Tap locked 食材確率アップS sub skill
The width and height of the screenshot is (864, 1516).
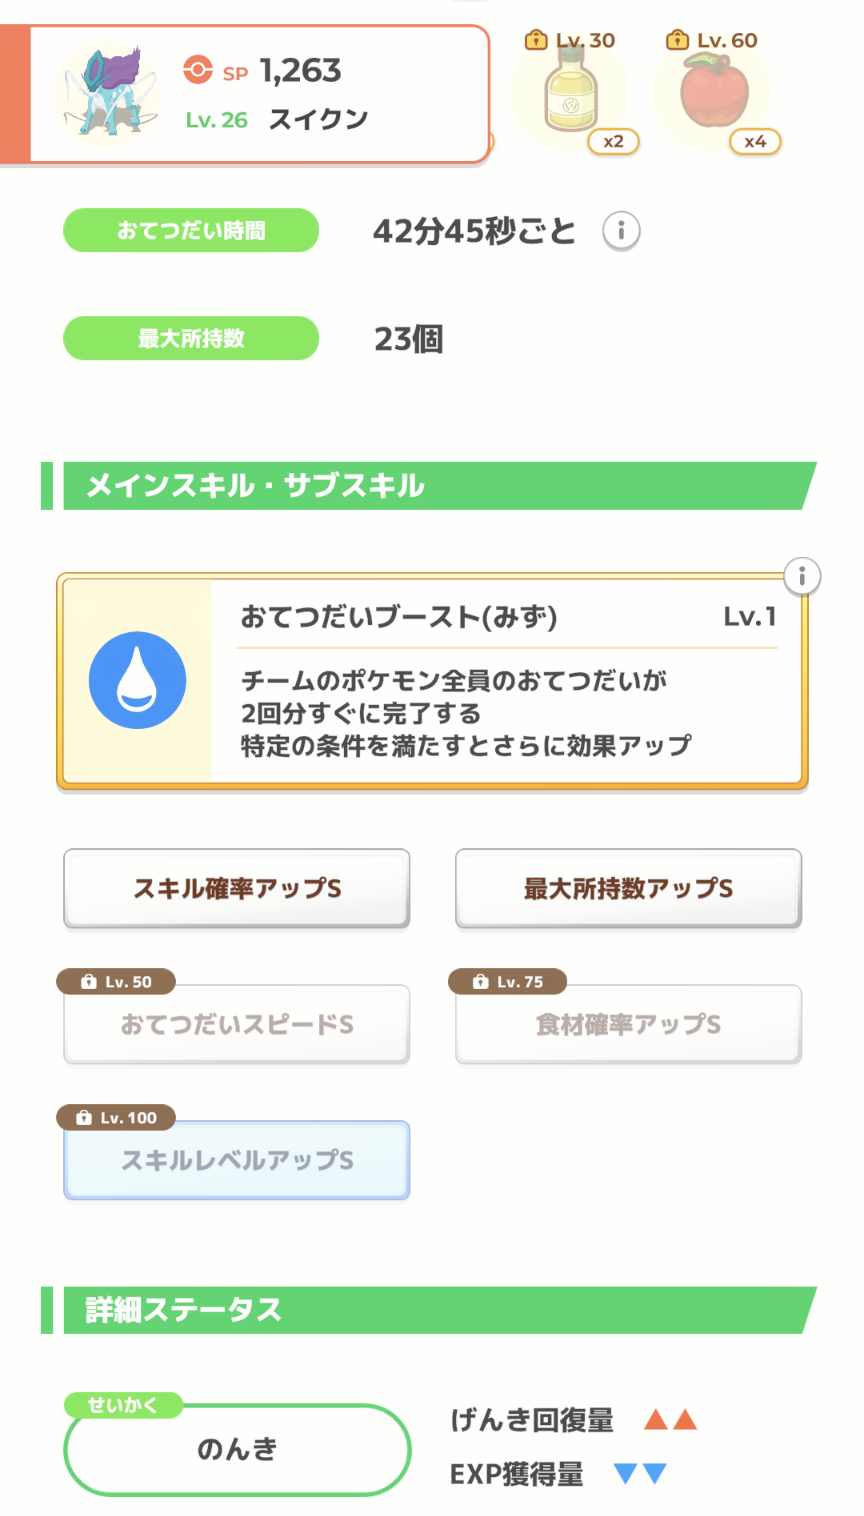click(x=628, y=1024)
